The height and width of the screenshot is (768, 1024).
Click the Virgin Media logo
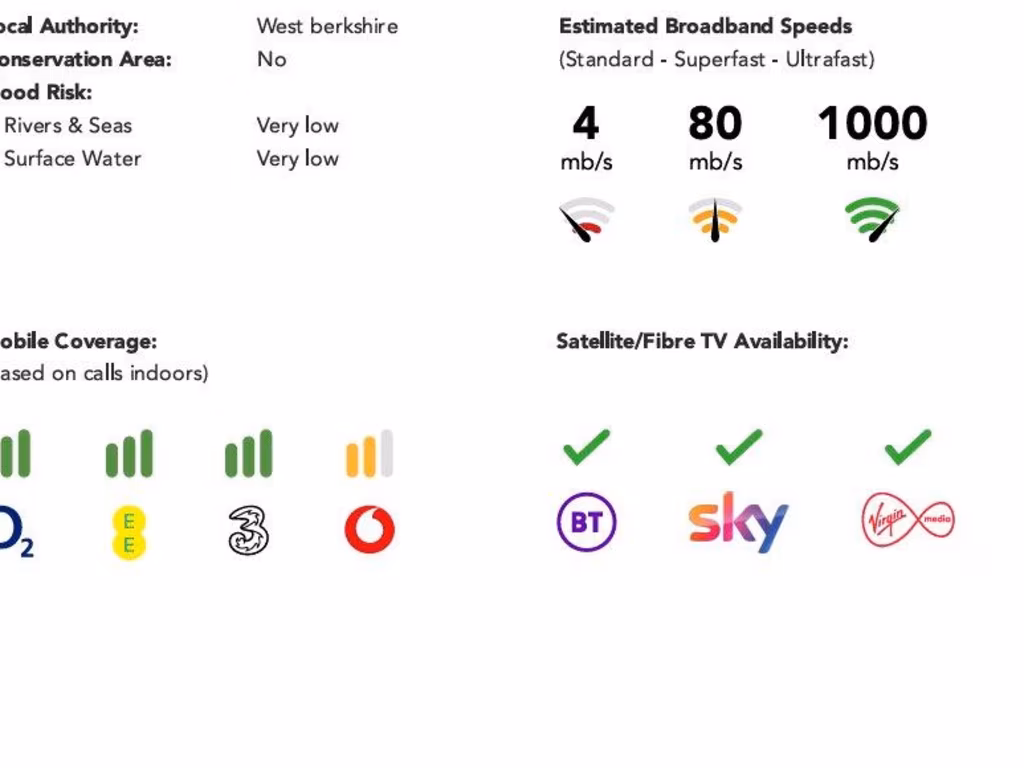coord(907,521)
